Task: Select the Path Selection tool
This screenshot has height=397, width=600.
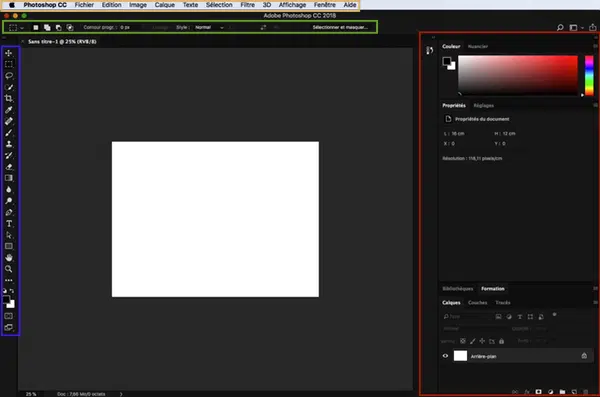Action: point(8,235)
